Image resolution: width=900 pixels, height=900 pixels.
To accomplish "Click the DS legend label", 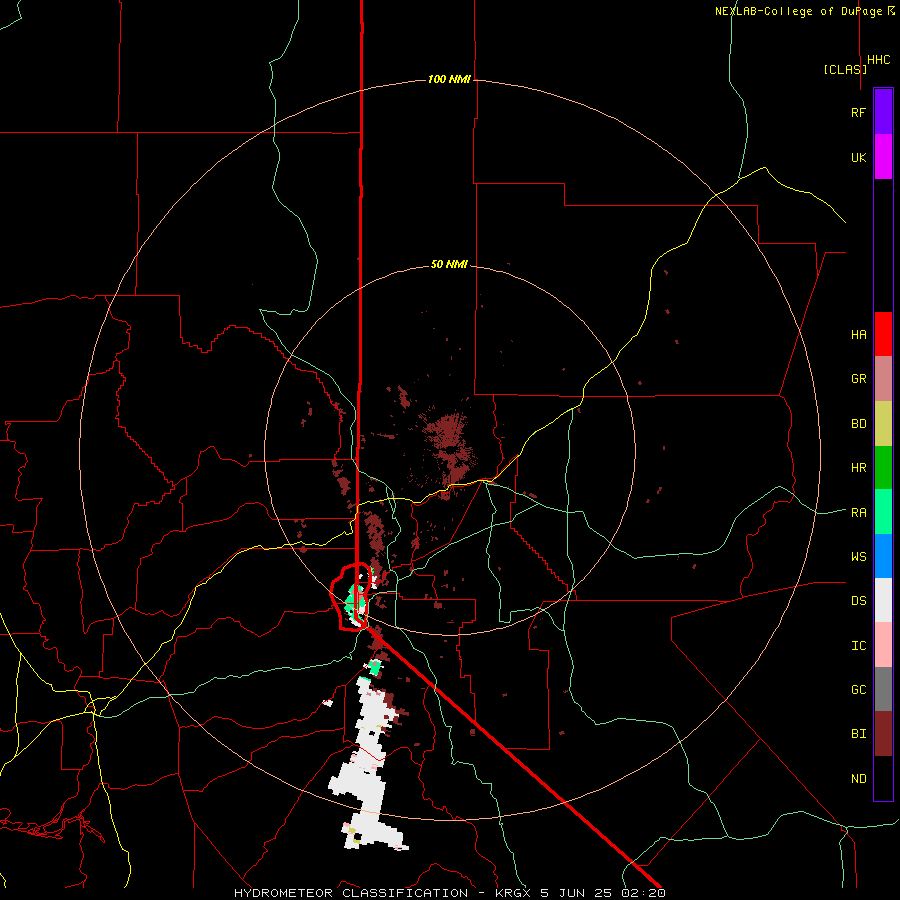I will point(858,601).
